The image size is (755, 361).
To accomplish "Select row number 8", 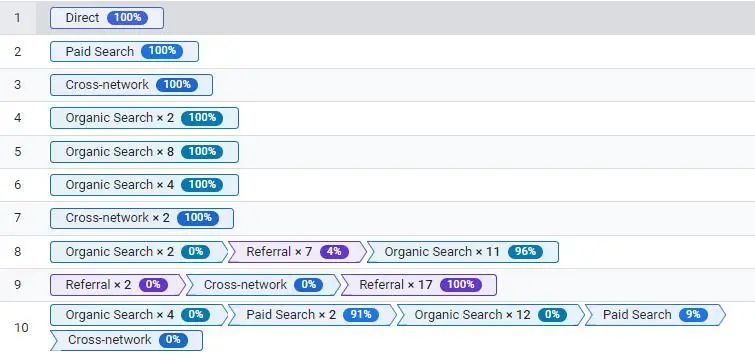I will (18, 252).
